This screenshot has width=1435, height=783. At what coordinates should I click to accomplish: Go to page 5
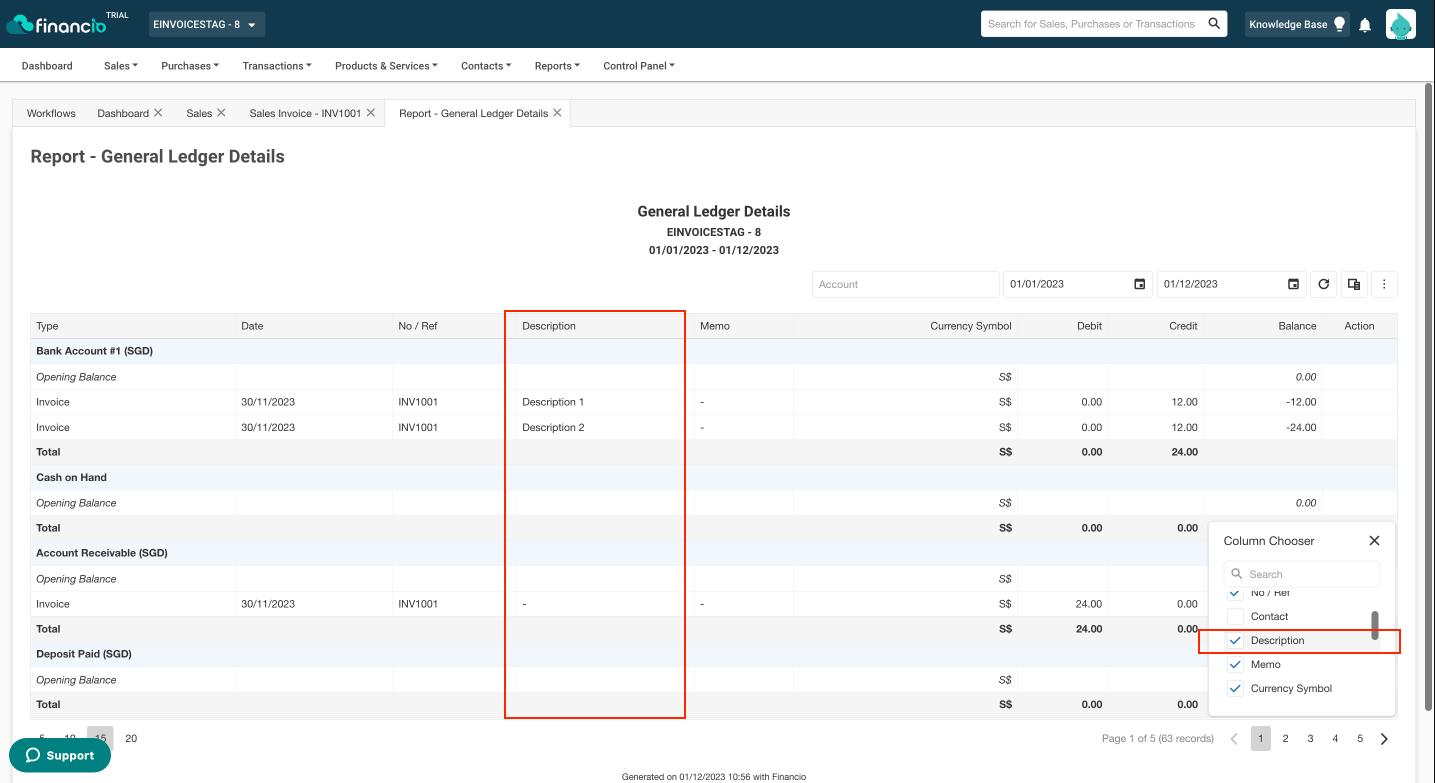click(x=1360, y=739)
